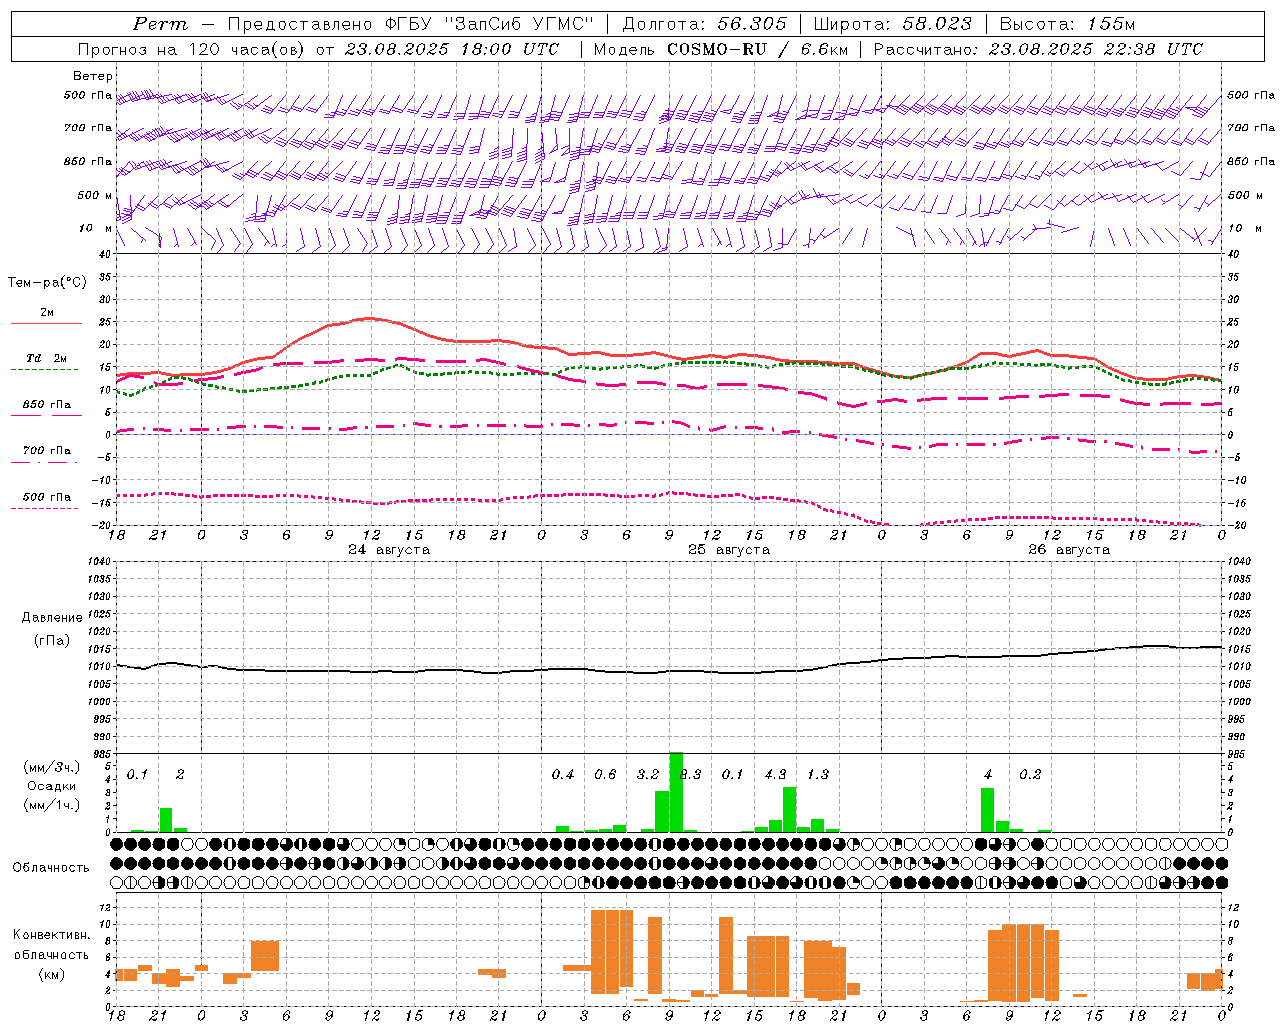Image resolution: width=1280 pixels, height=1024 pixels.
Task: Click the "(гПа)" unit under Давление
Action: [52, 640]
